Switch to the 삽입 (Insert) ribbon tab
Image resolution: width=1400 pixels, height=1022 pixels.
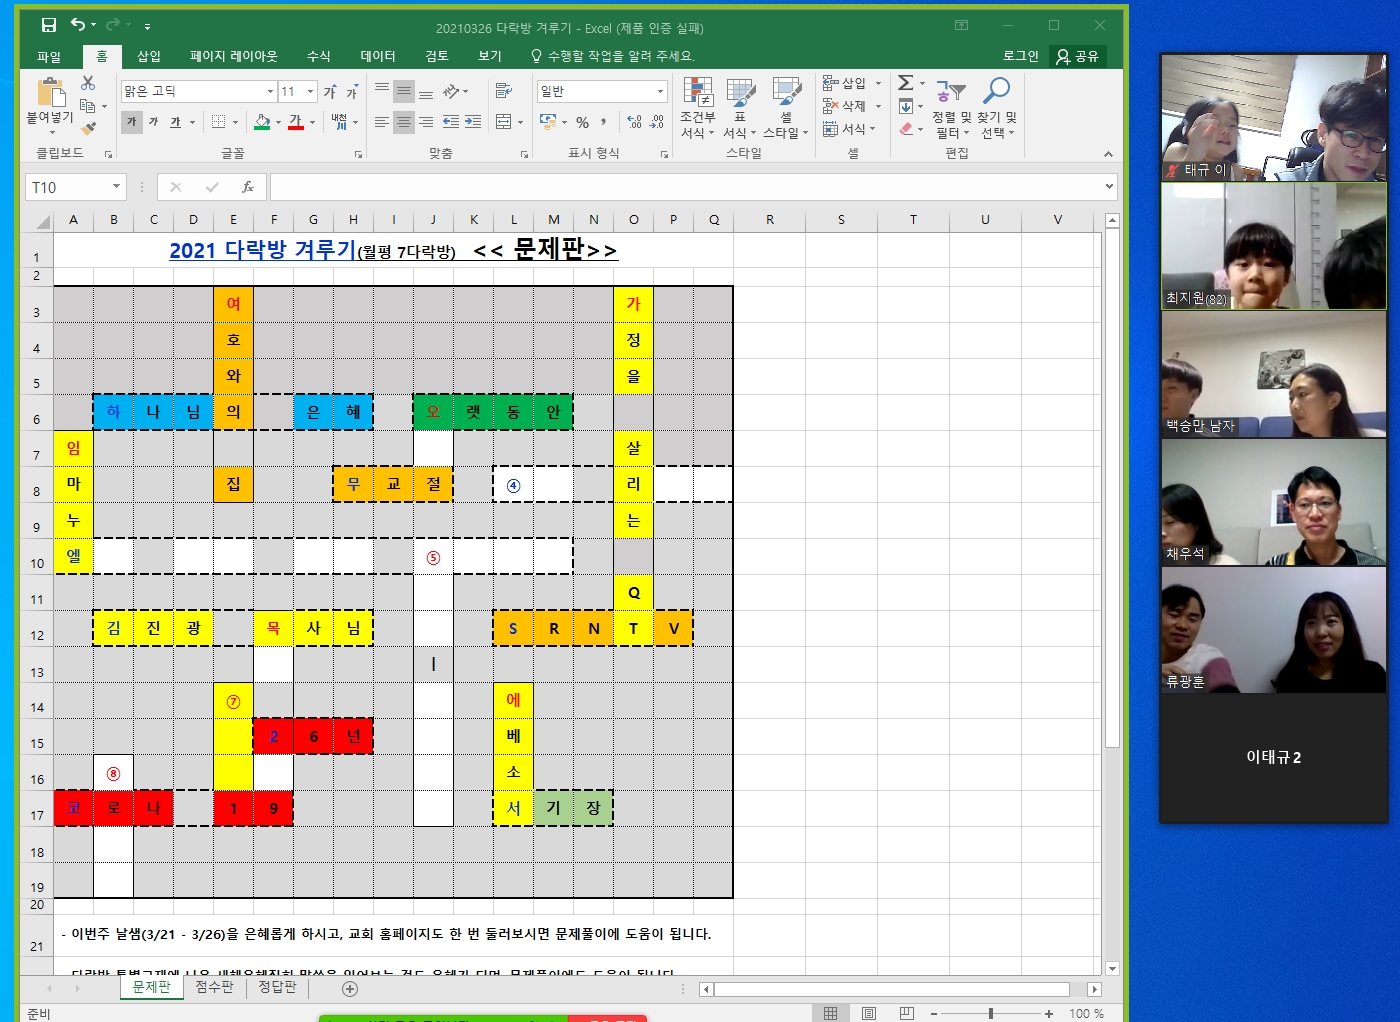click(149, 56)
